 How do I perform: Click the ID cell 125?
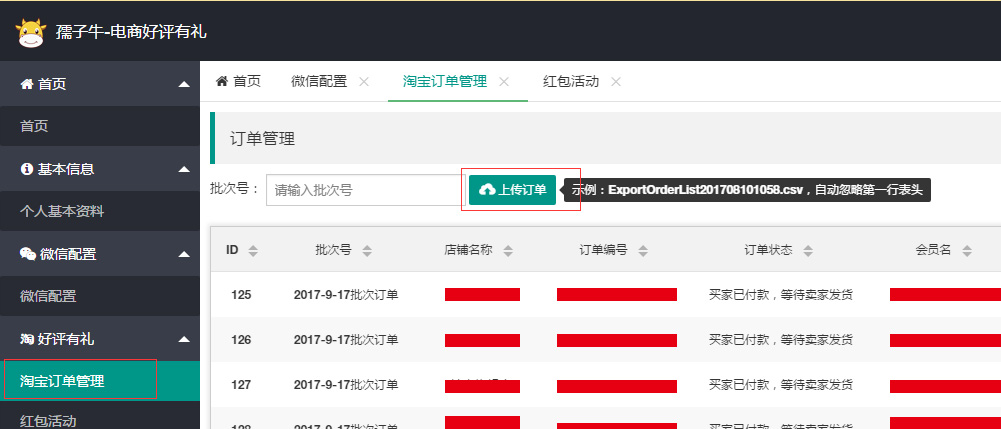point(241,295)
